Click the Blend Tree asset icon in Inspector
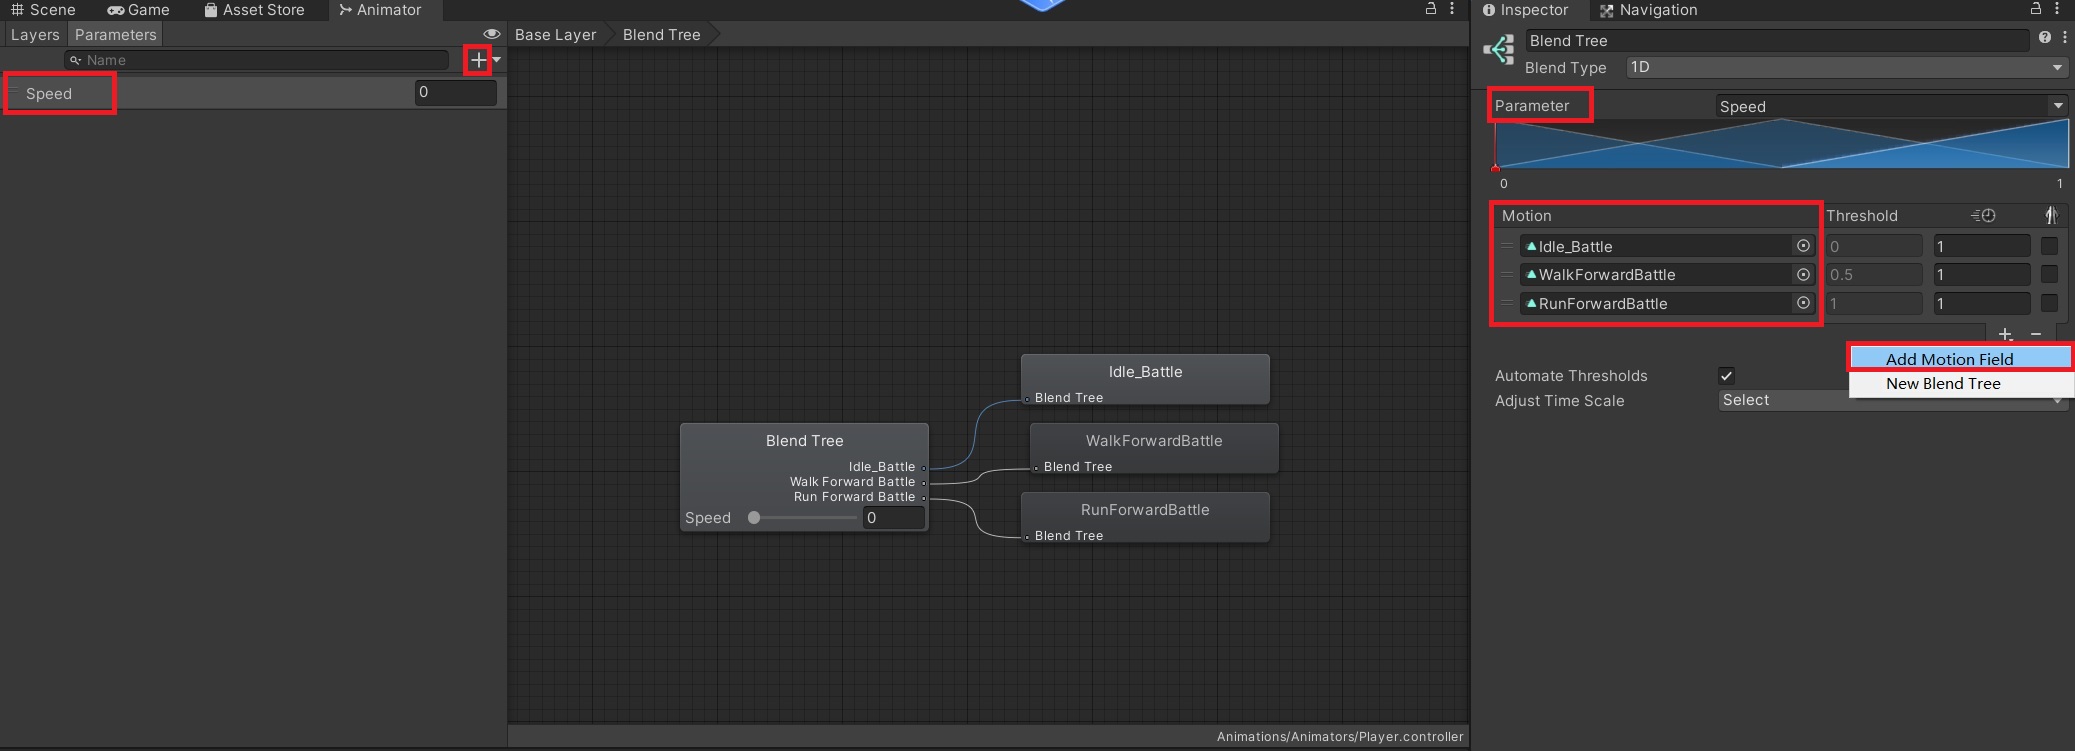The image size is (2075, 751). (1499, 50)
